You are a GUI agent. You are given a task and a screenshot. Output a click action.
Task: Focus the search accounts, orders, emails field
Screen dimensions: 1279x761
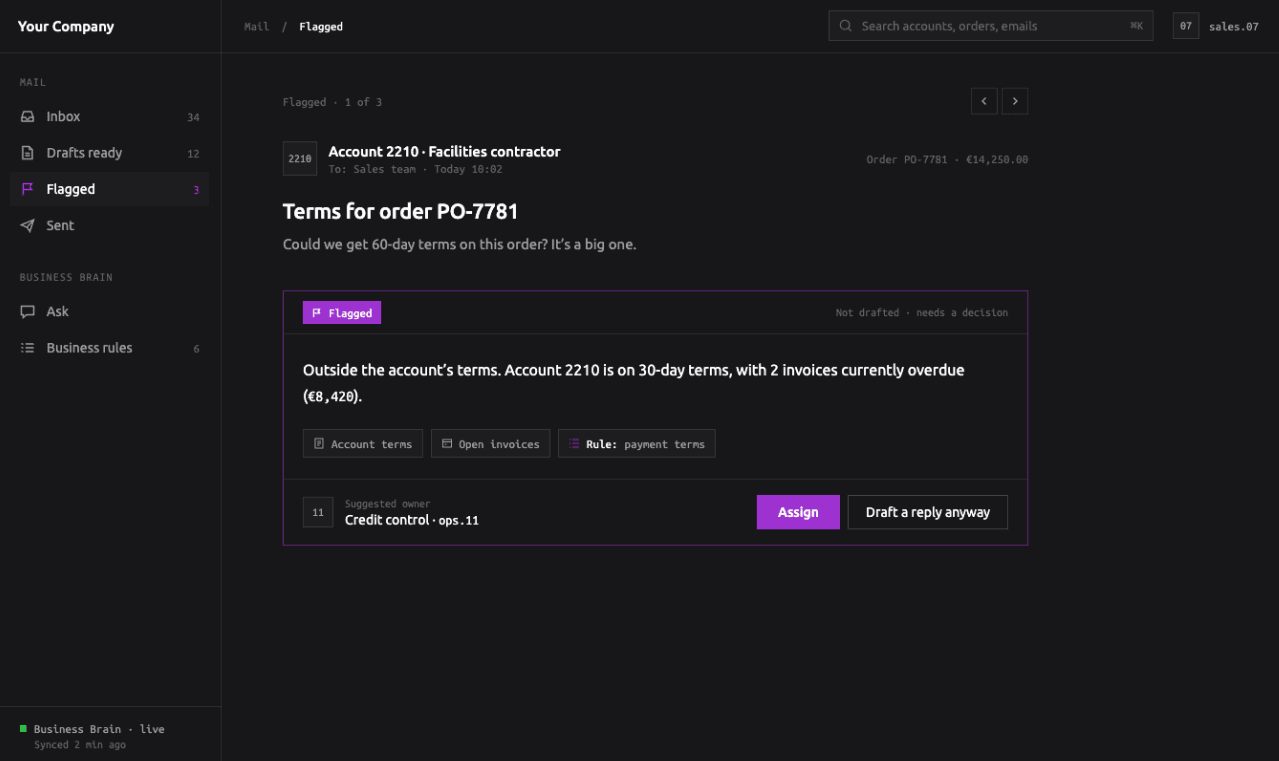coord(991,26)
